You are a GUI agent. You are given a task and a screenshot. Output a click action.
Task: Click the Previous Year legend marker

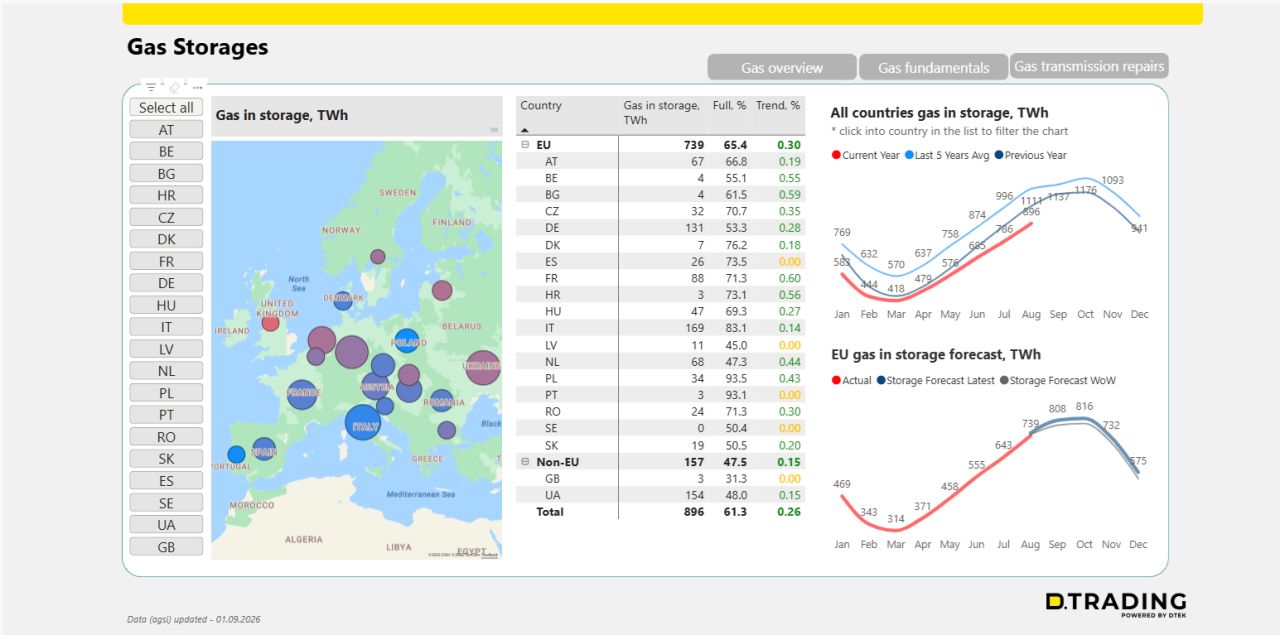999,155
